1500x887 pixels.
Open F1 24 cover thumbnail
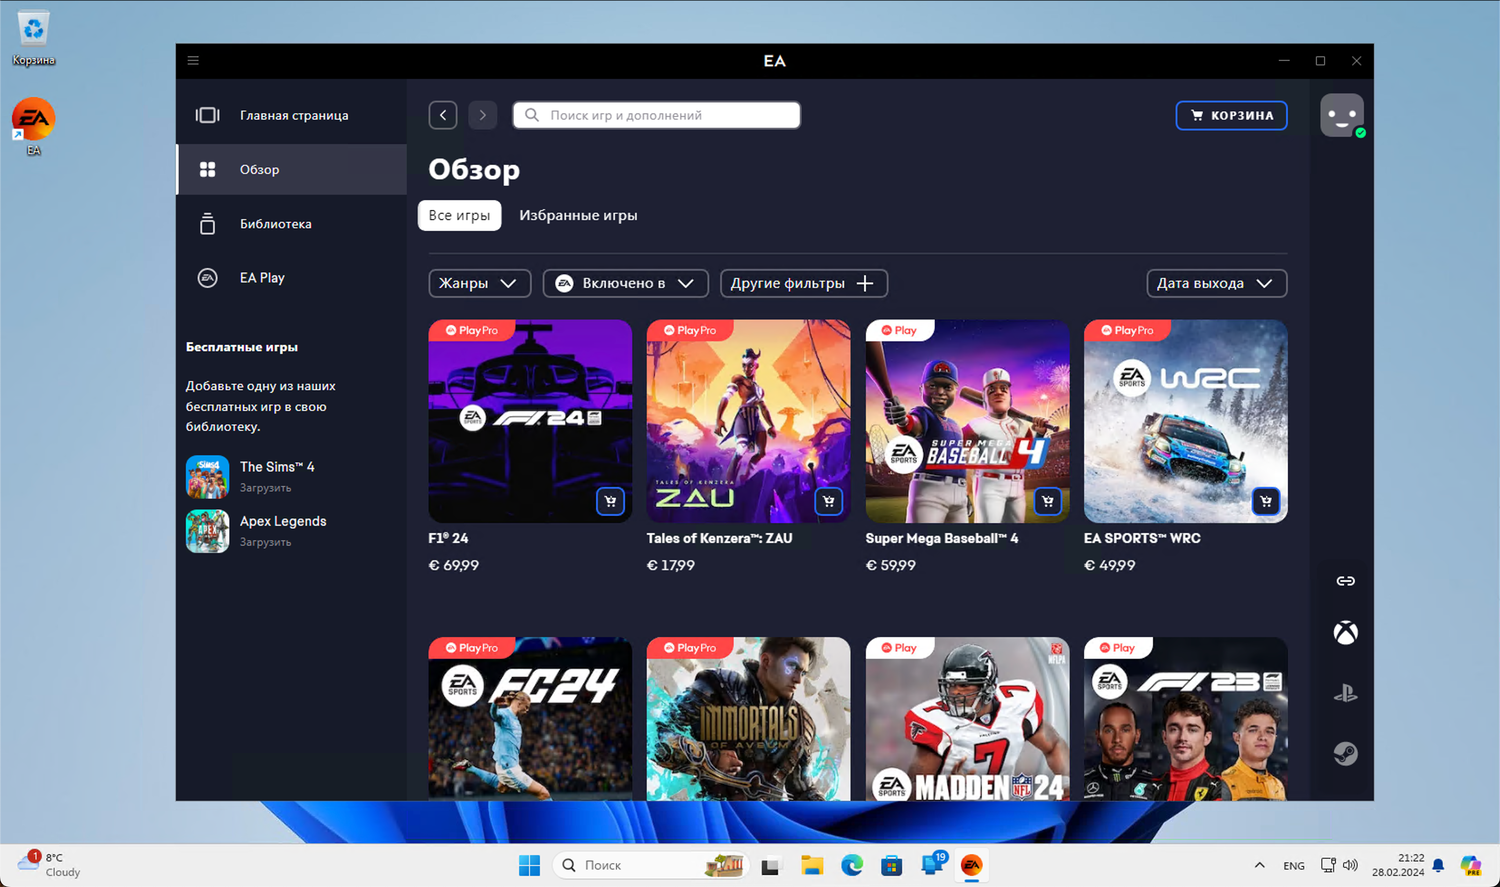point(530,421)
